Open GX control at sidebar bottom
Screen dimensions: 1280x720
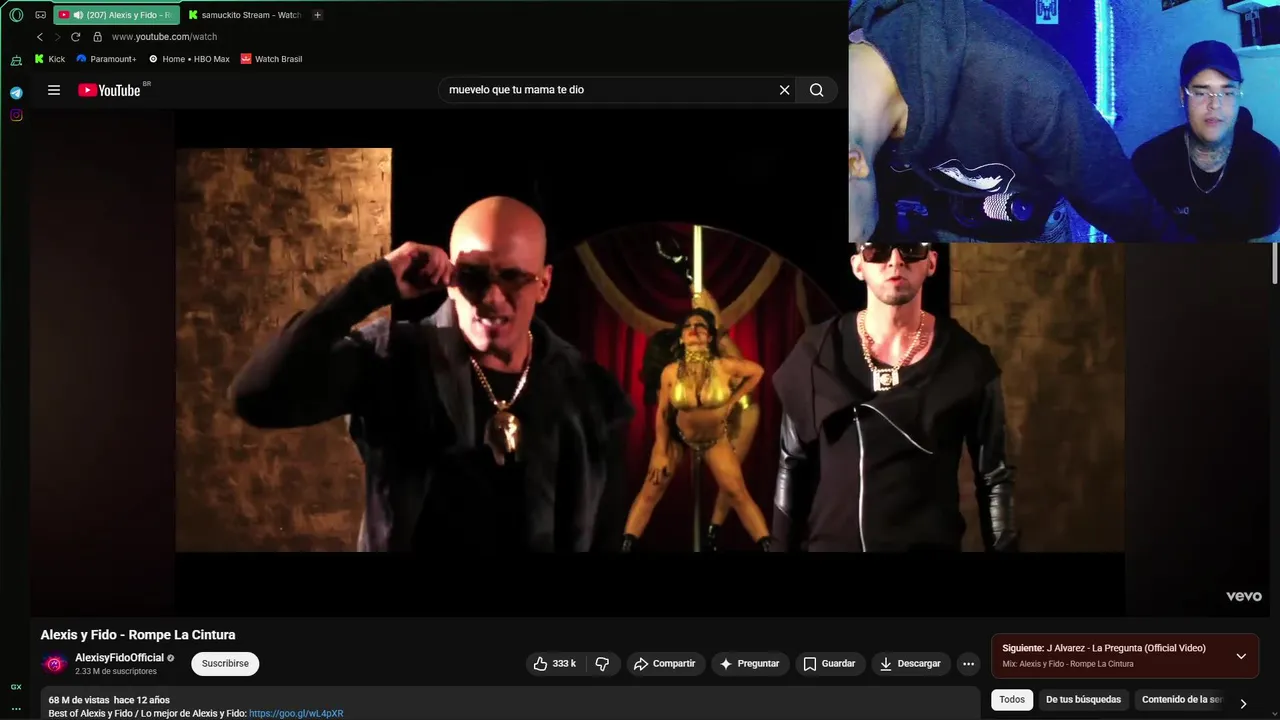16,687
